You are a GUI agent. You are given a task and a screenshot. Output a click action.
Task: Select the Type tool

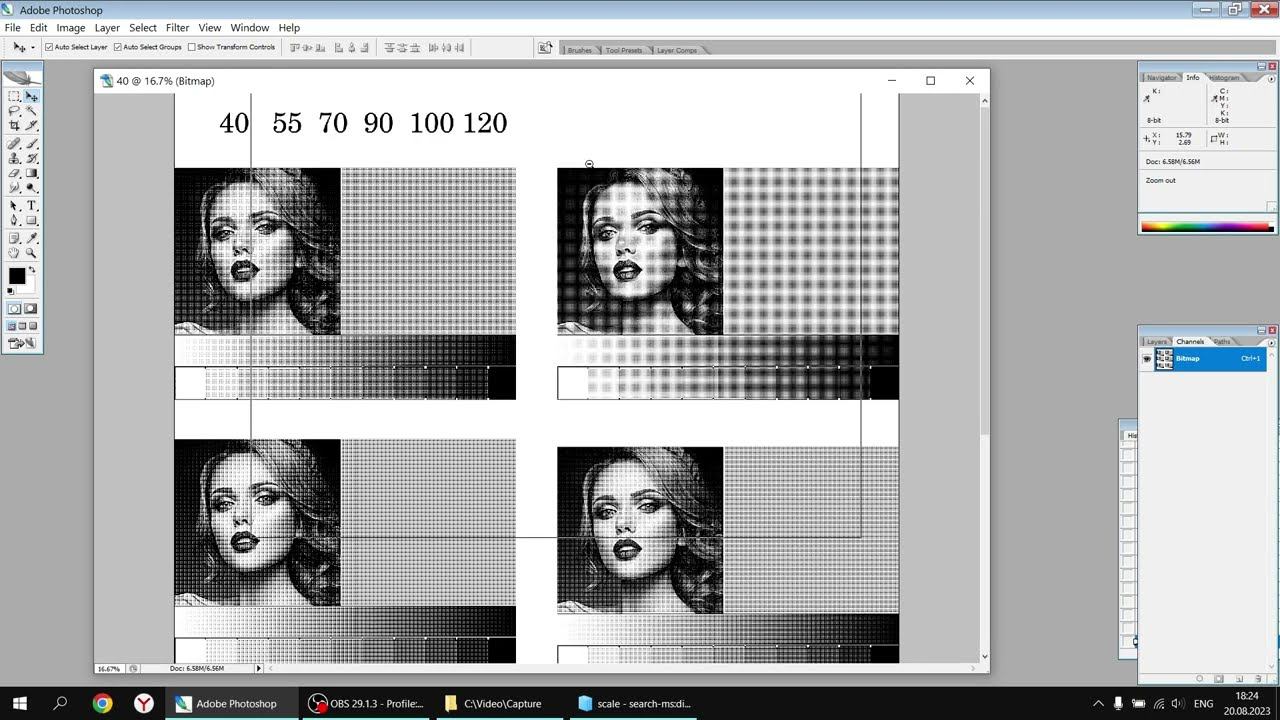pos(31,205)
